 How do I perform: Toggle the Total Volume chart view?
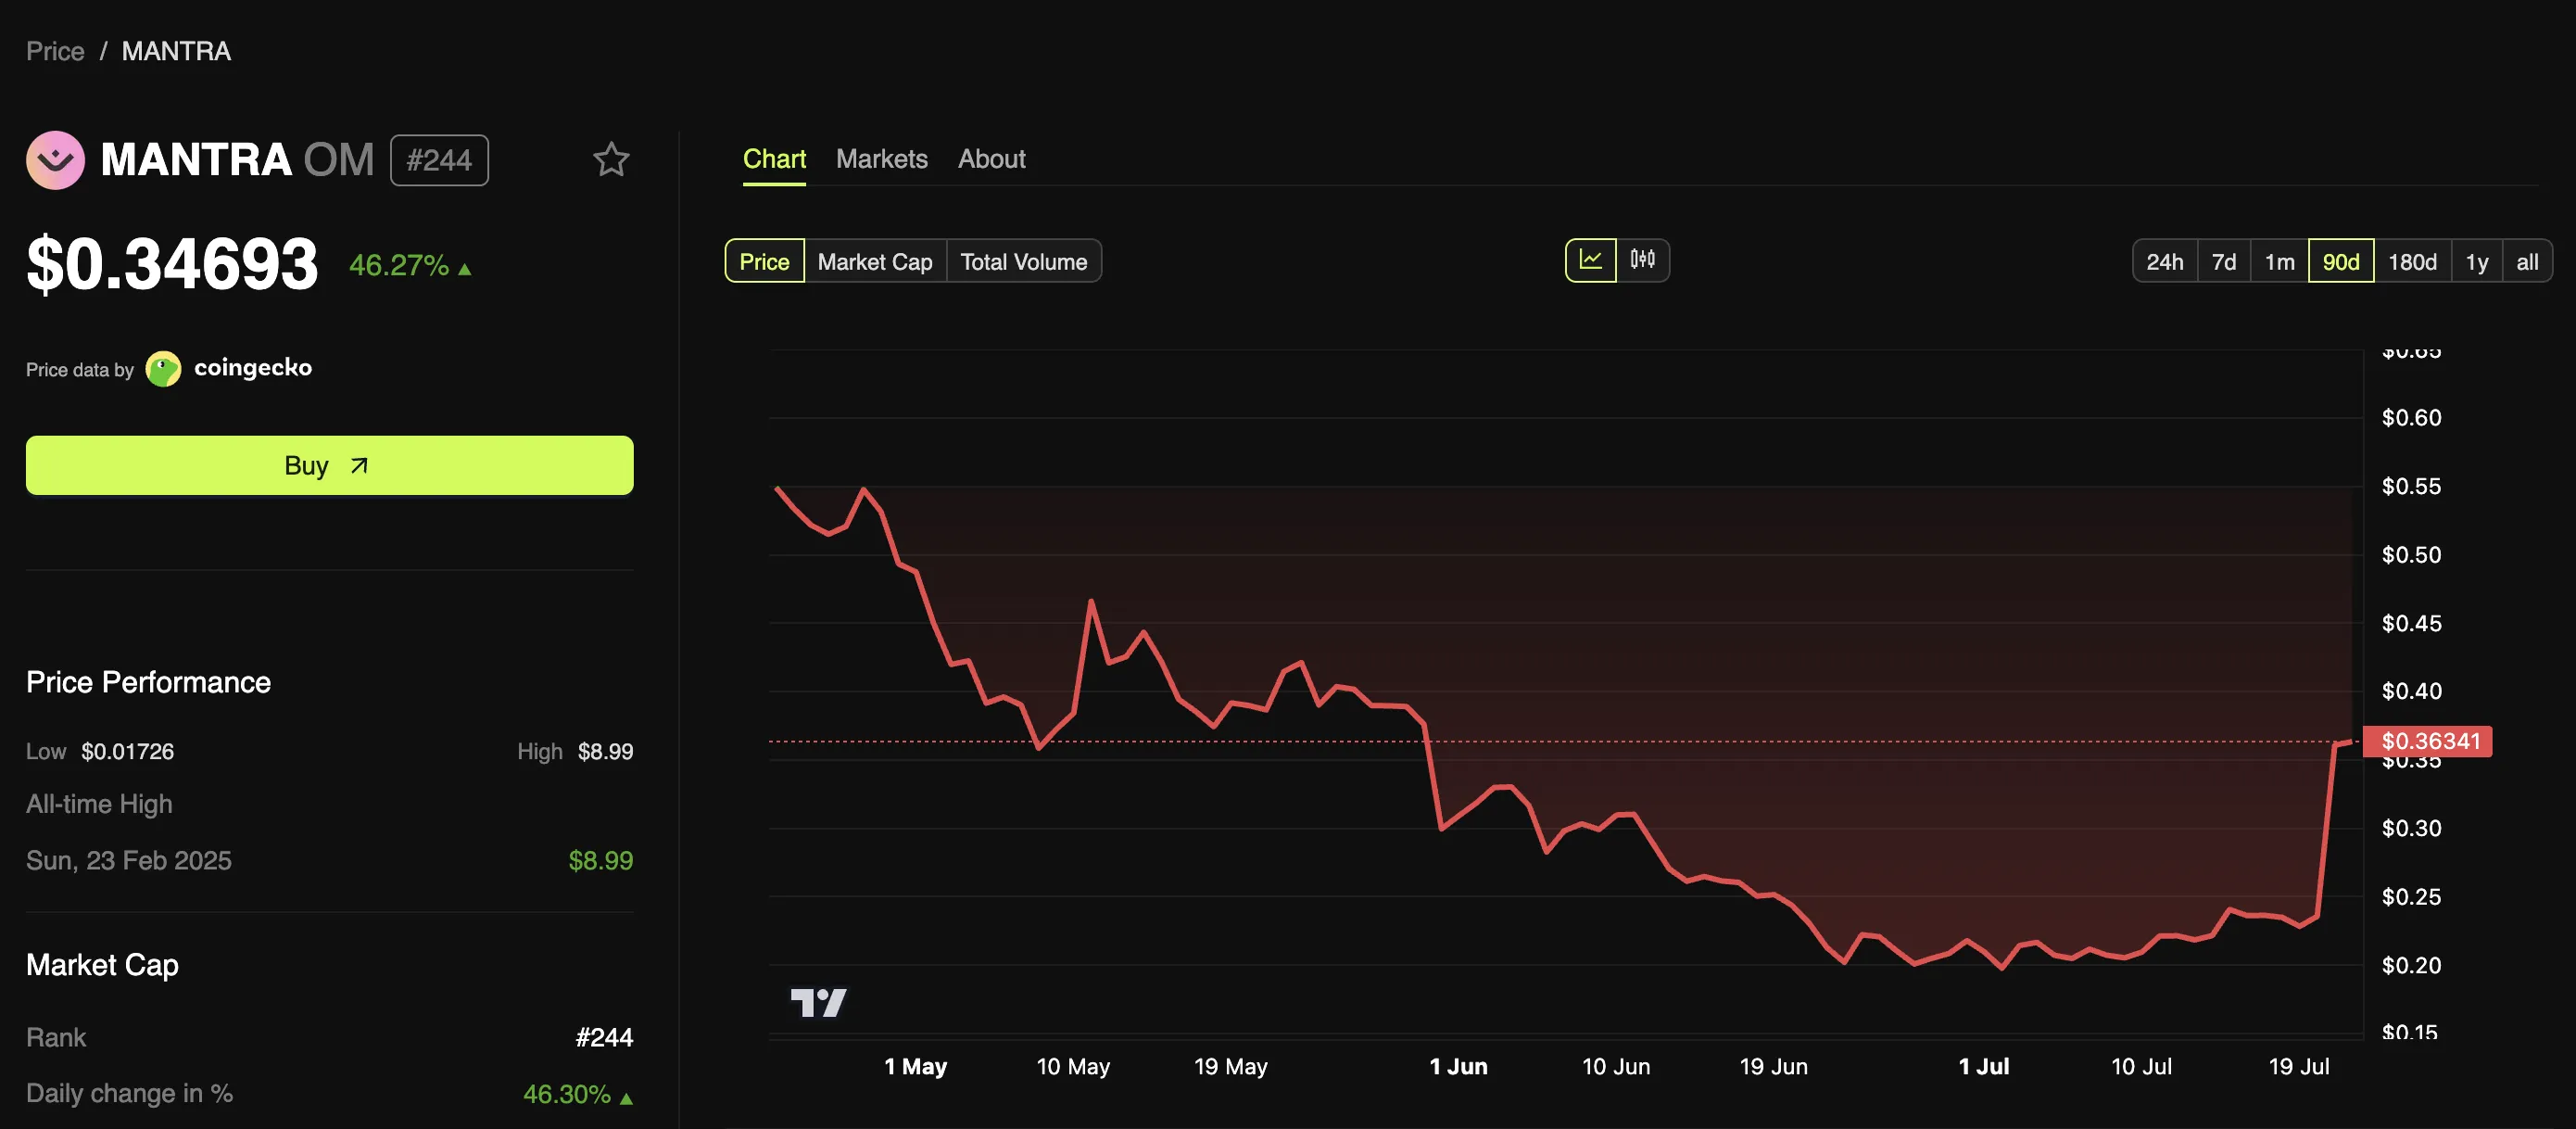[x=1023, y=261]
